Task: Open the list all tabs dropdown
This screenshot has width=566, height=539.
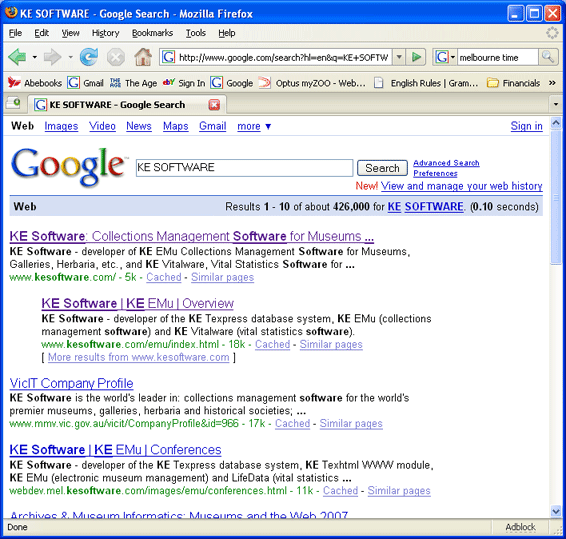Action: [x=556, y=105]
